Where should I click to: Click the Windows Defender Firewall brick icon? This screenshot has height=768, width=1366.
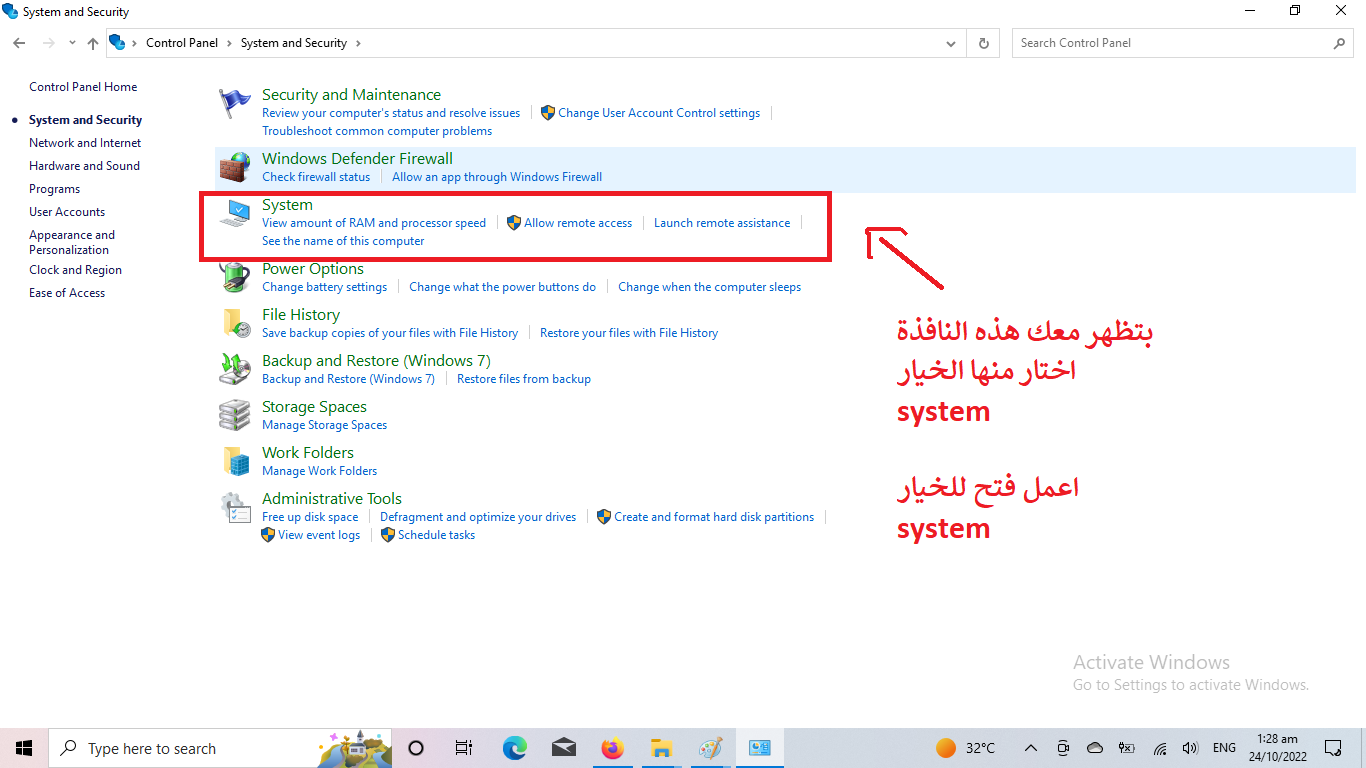point(235,167)
